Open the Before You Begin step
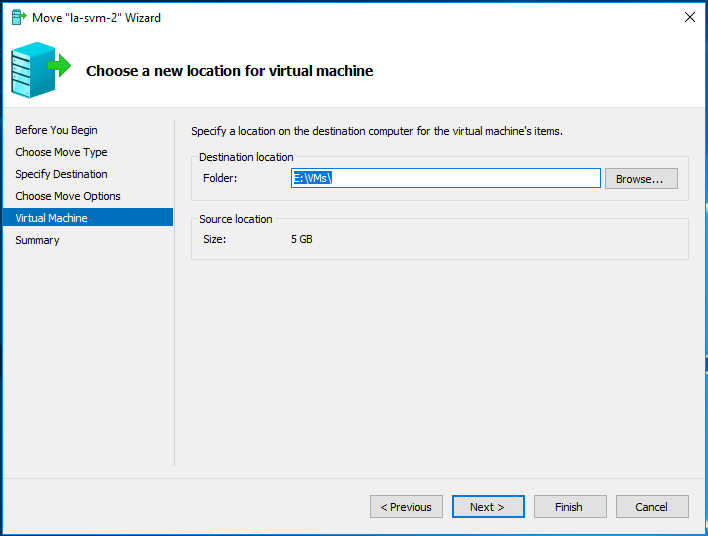 pyautogui.click(x=56, y=130)
